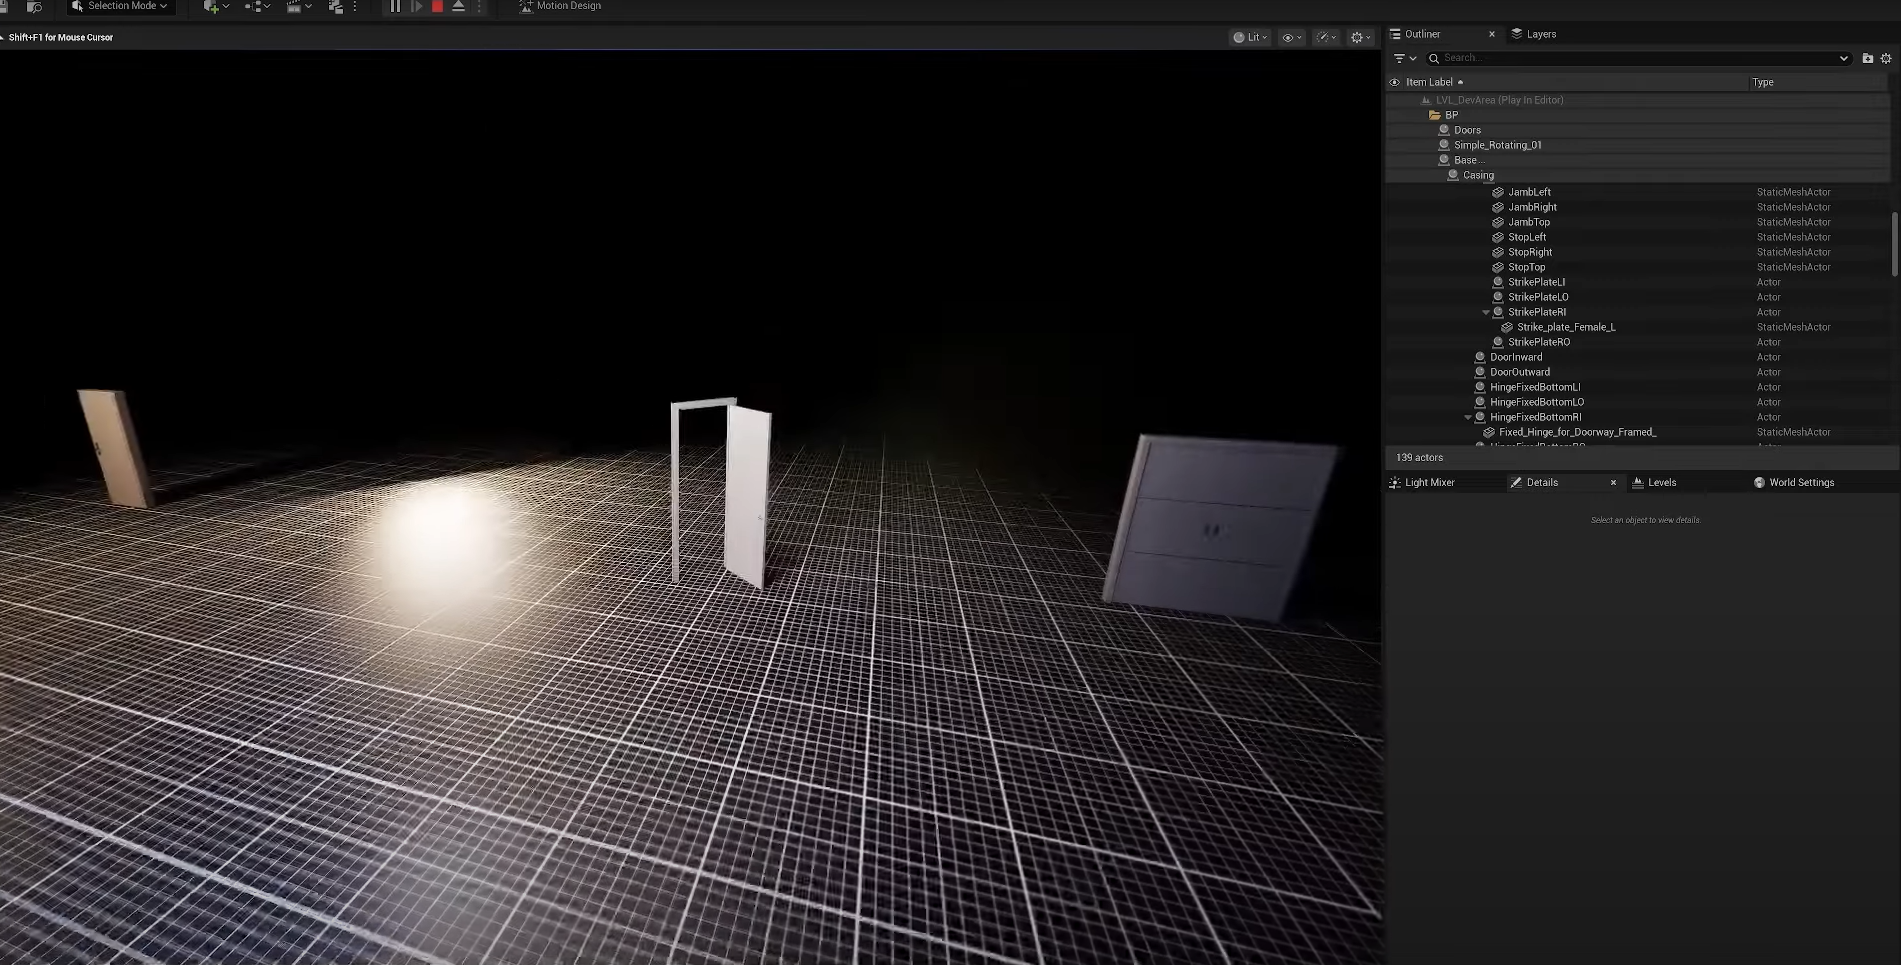Collapse the StrikePlateRI tree item
Image resolution: width=1901 pixels, height=965 pixels.
1486,312
